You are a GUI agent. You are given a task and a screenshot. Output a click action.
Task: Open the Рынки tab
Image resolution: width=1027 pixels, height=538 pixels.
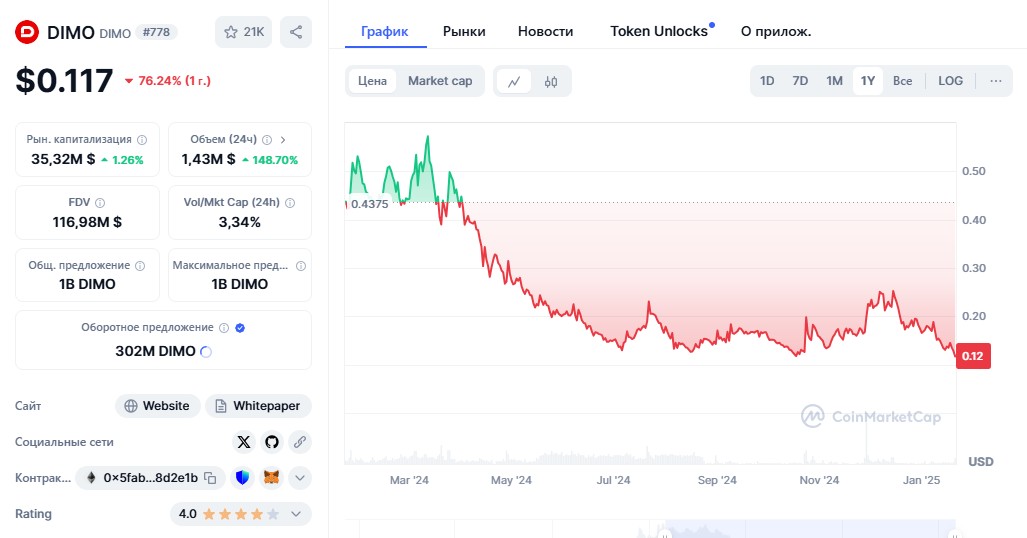(x=464, y=31)
